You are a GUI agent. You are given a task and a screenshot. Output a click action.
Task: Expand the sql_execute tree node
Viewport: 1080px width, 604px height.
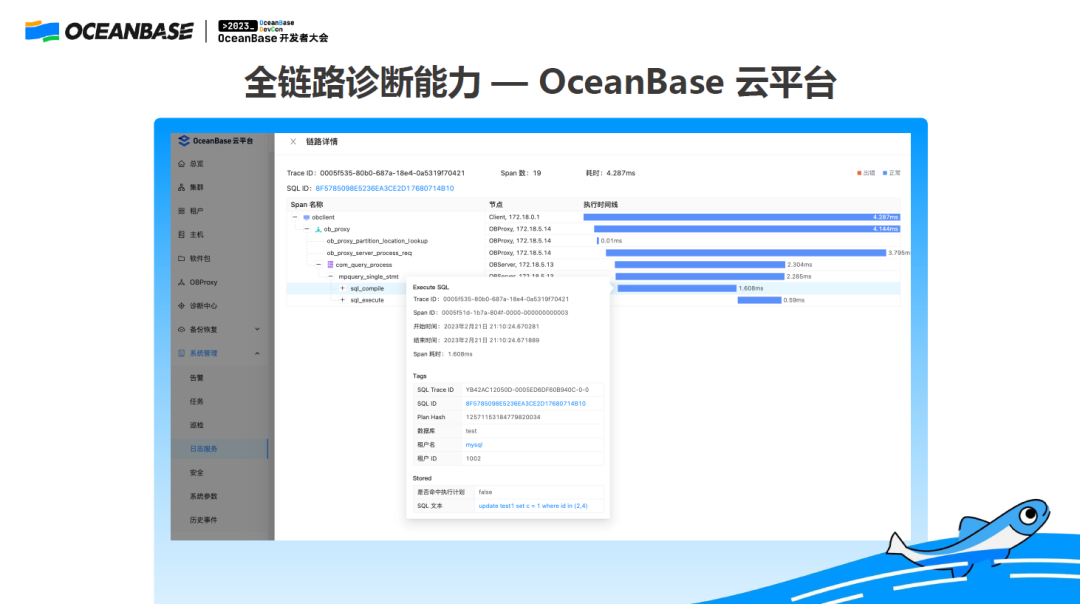(x=342, y=300)
